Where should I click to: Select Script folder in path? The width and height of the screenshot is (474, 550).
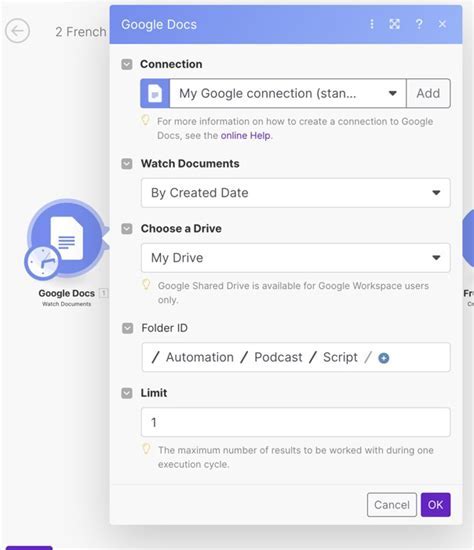(x=340, y=357)
